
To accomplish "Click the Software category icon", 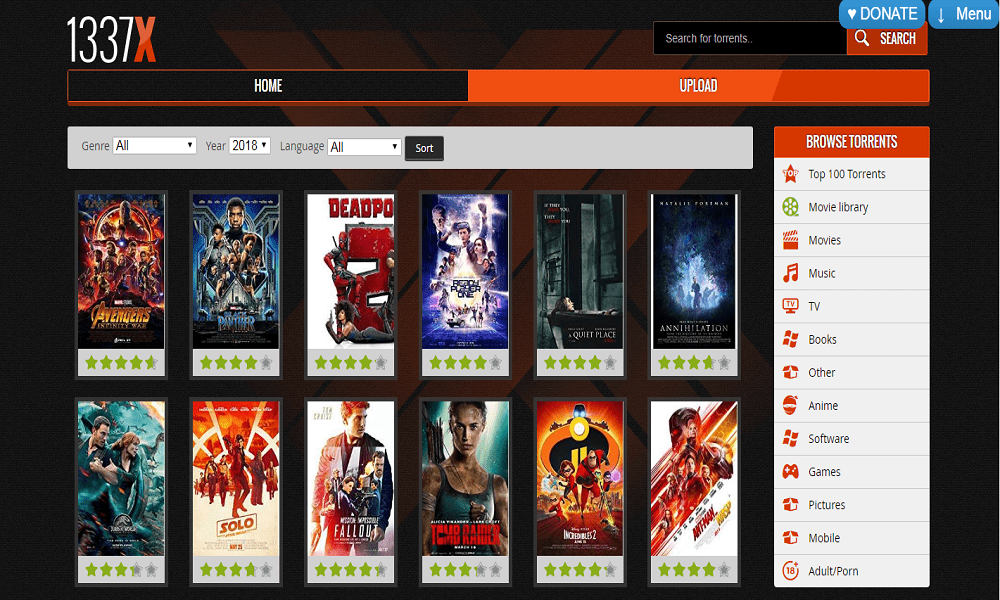I will [x=791, y=439].
